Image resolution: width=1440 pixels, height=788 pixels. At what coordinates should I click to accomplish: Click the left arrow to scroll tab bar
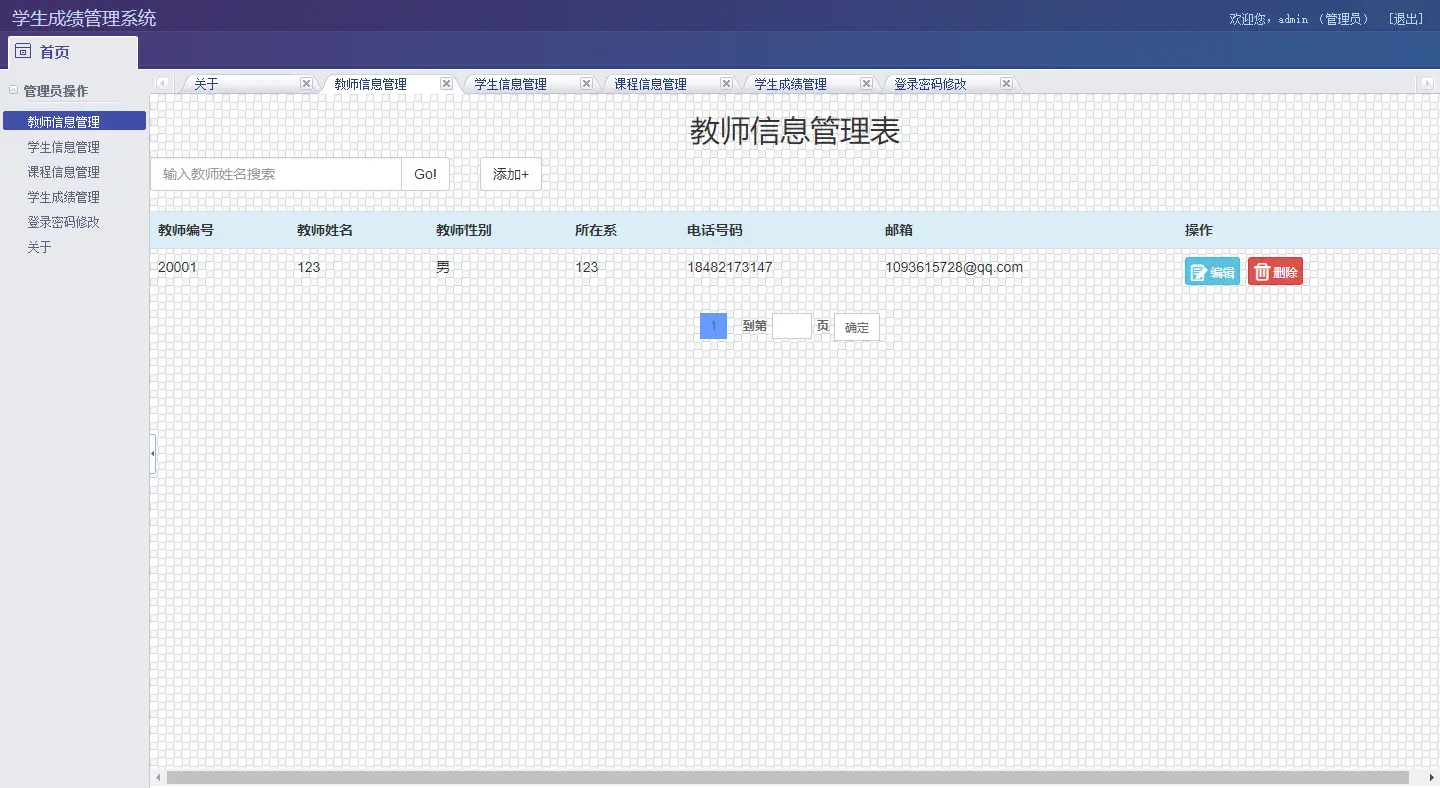point(161,83)
